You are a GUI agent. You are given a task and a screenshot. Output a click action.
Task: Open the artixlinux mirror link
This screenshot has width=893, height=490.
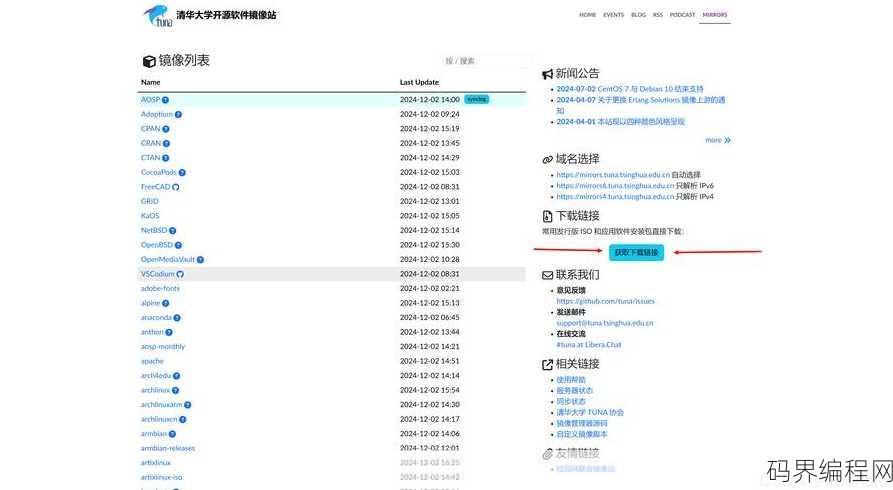tap(156, 463)
